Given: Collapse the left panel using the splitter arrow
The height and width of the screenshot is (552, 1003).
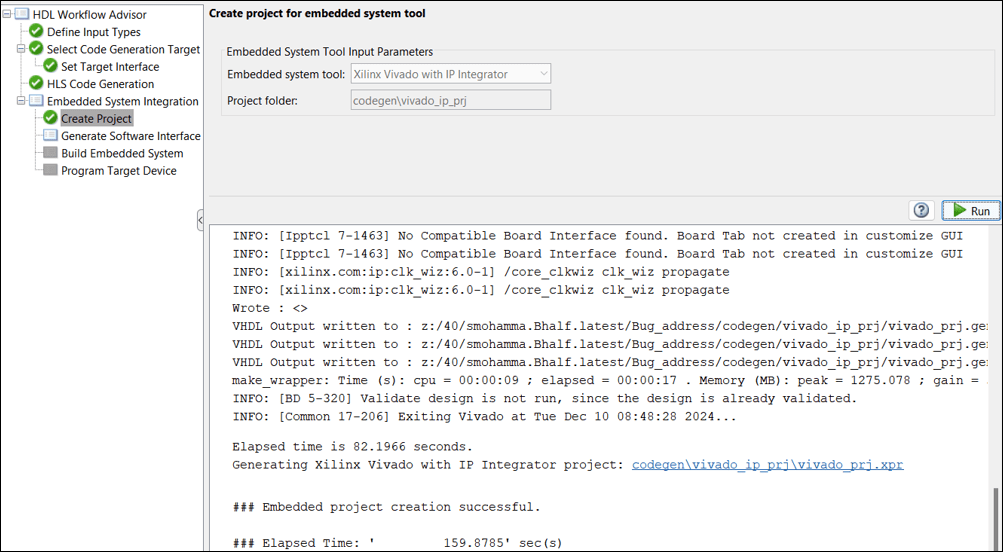Looking at the screenshot, I should pos(200,220).
